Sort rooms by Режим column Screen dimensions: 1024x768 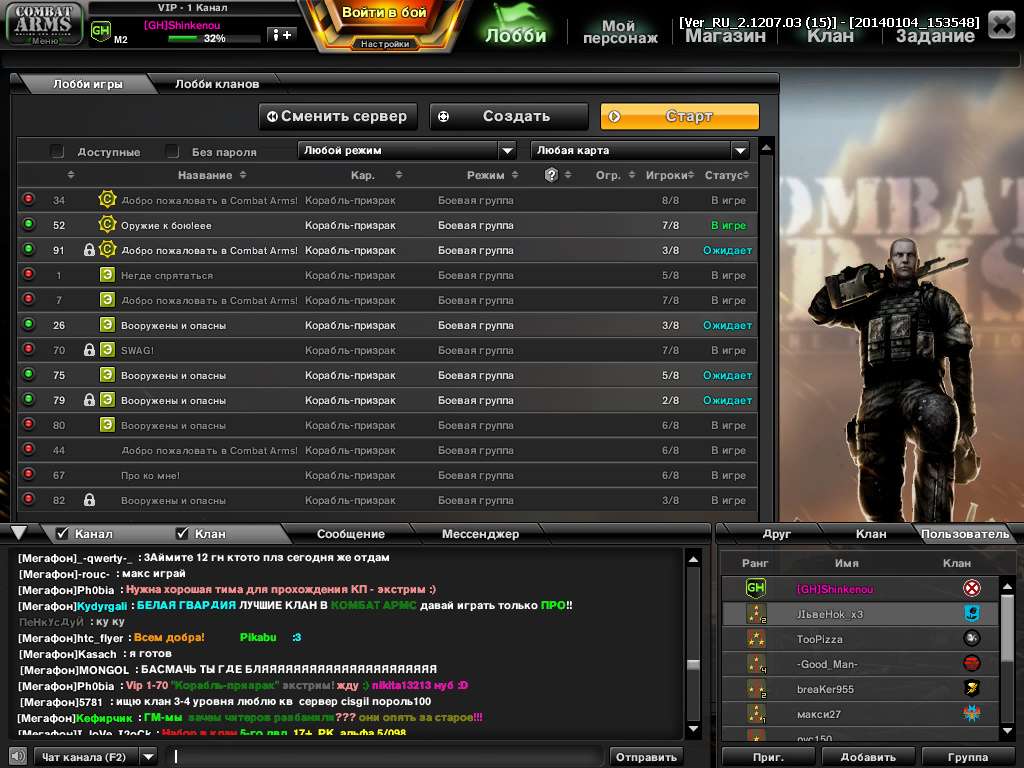pyautogui.click(x=492, y=175)
